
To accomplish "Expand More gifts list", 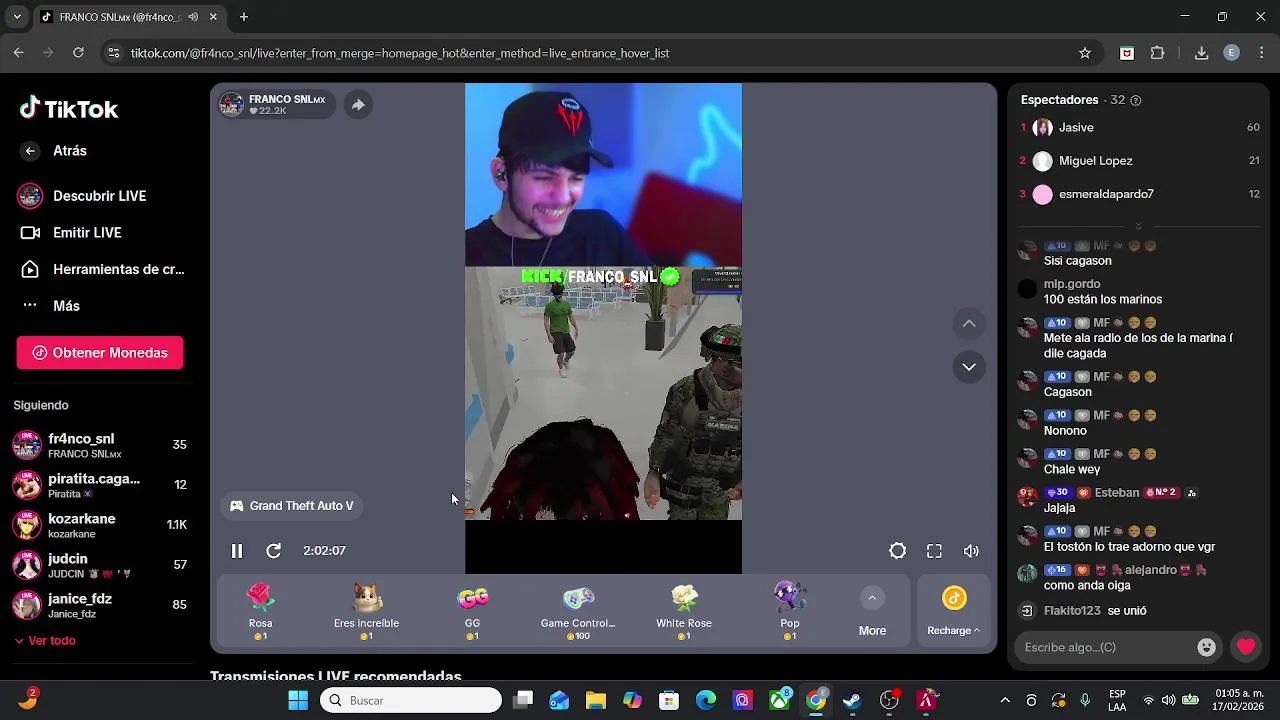I will [872, 612].
